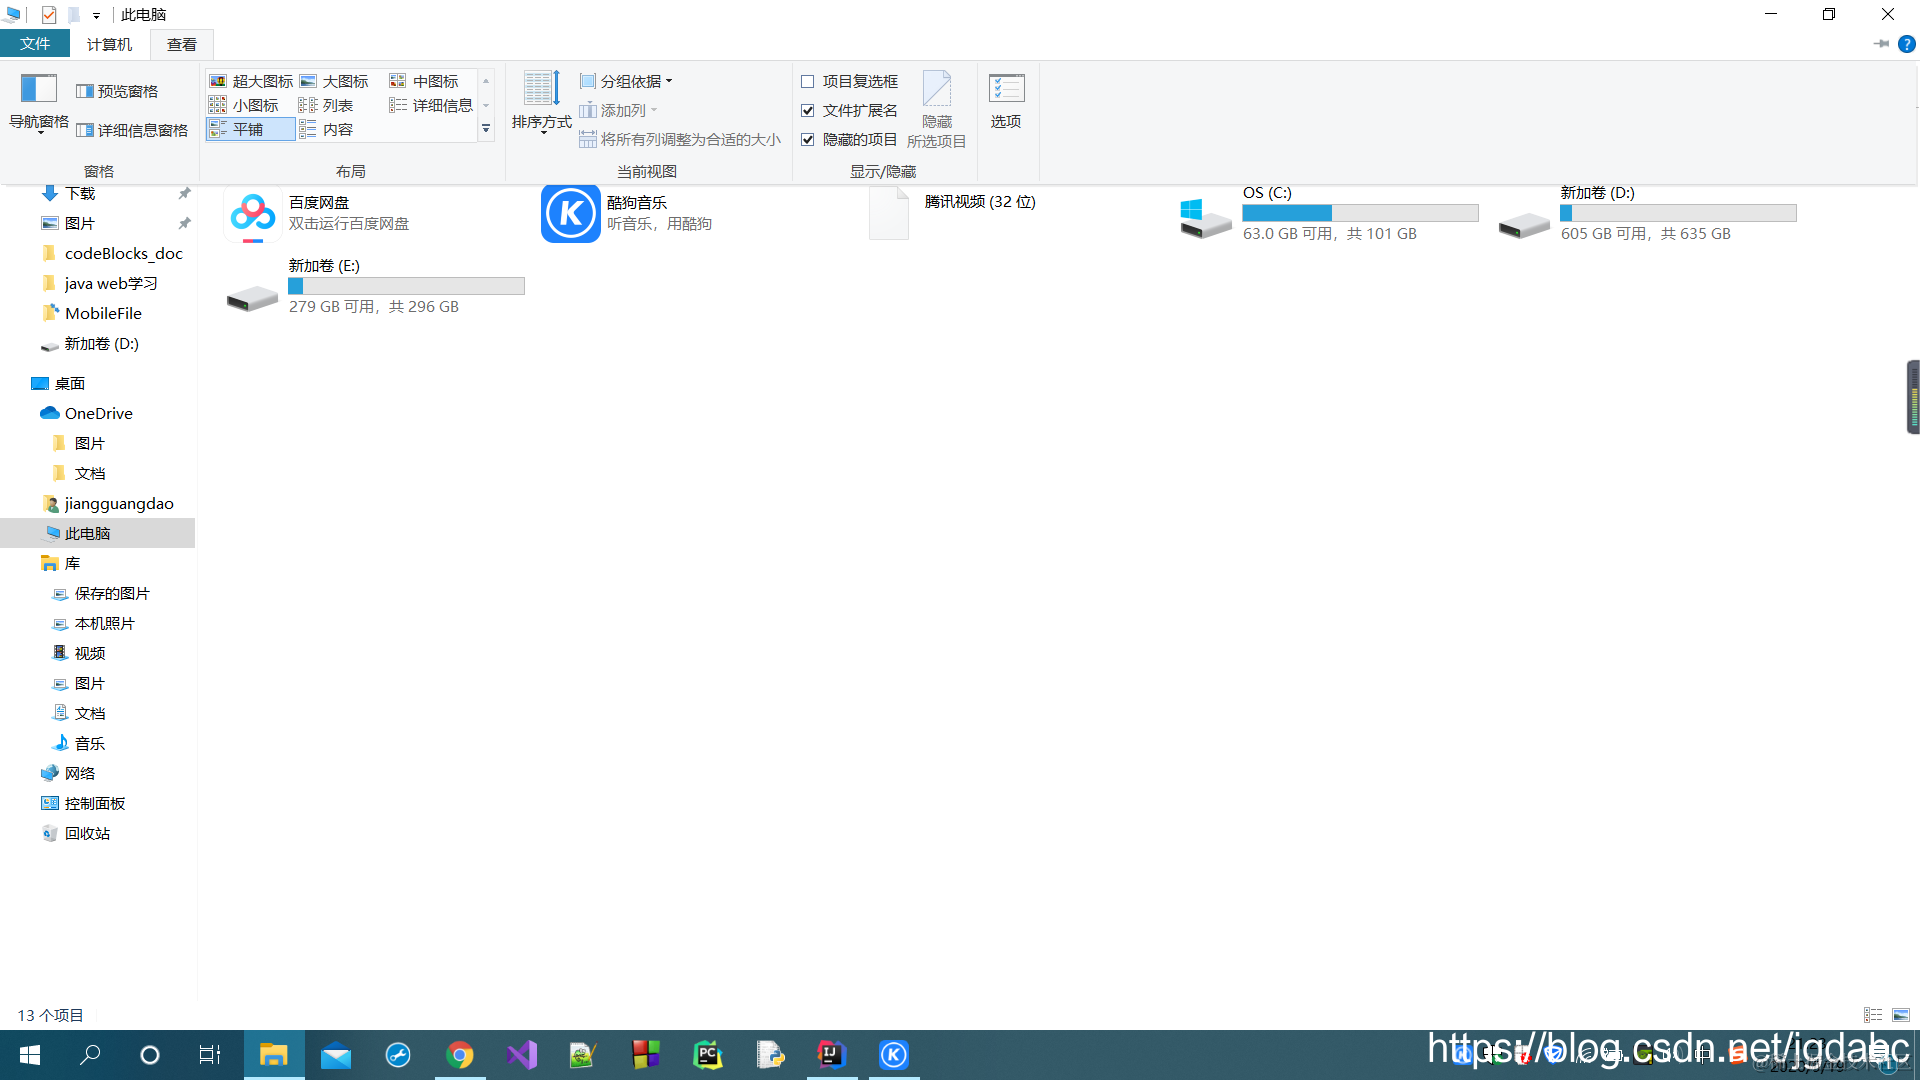Toggle the 隐藏的项目 checkbox
The width and height of the screenshot is (1920, 1080).
(x=808, y=139)
